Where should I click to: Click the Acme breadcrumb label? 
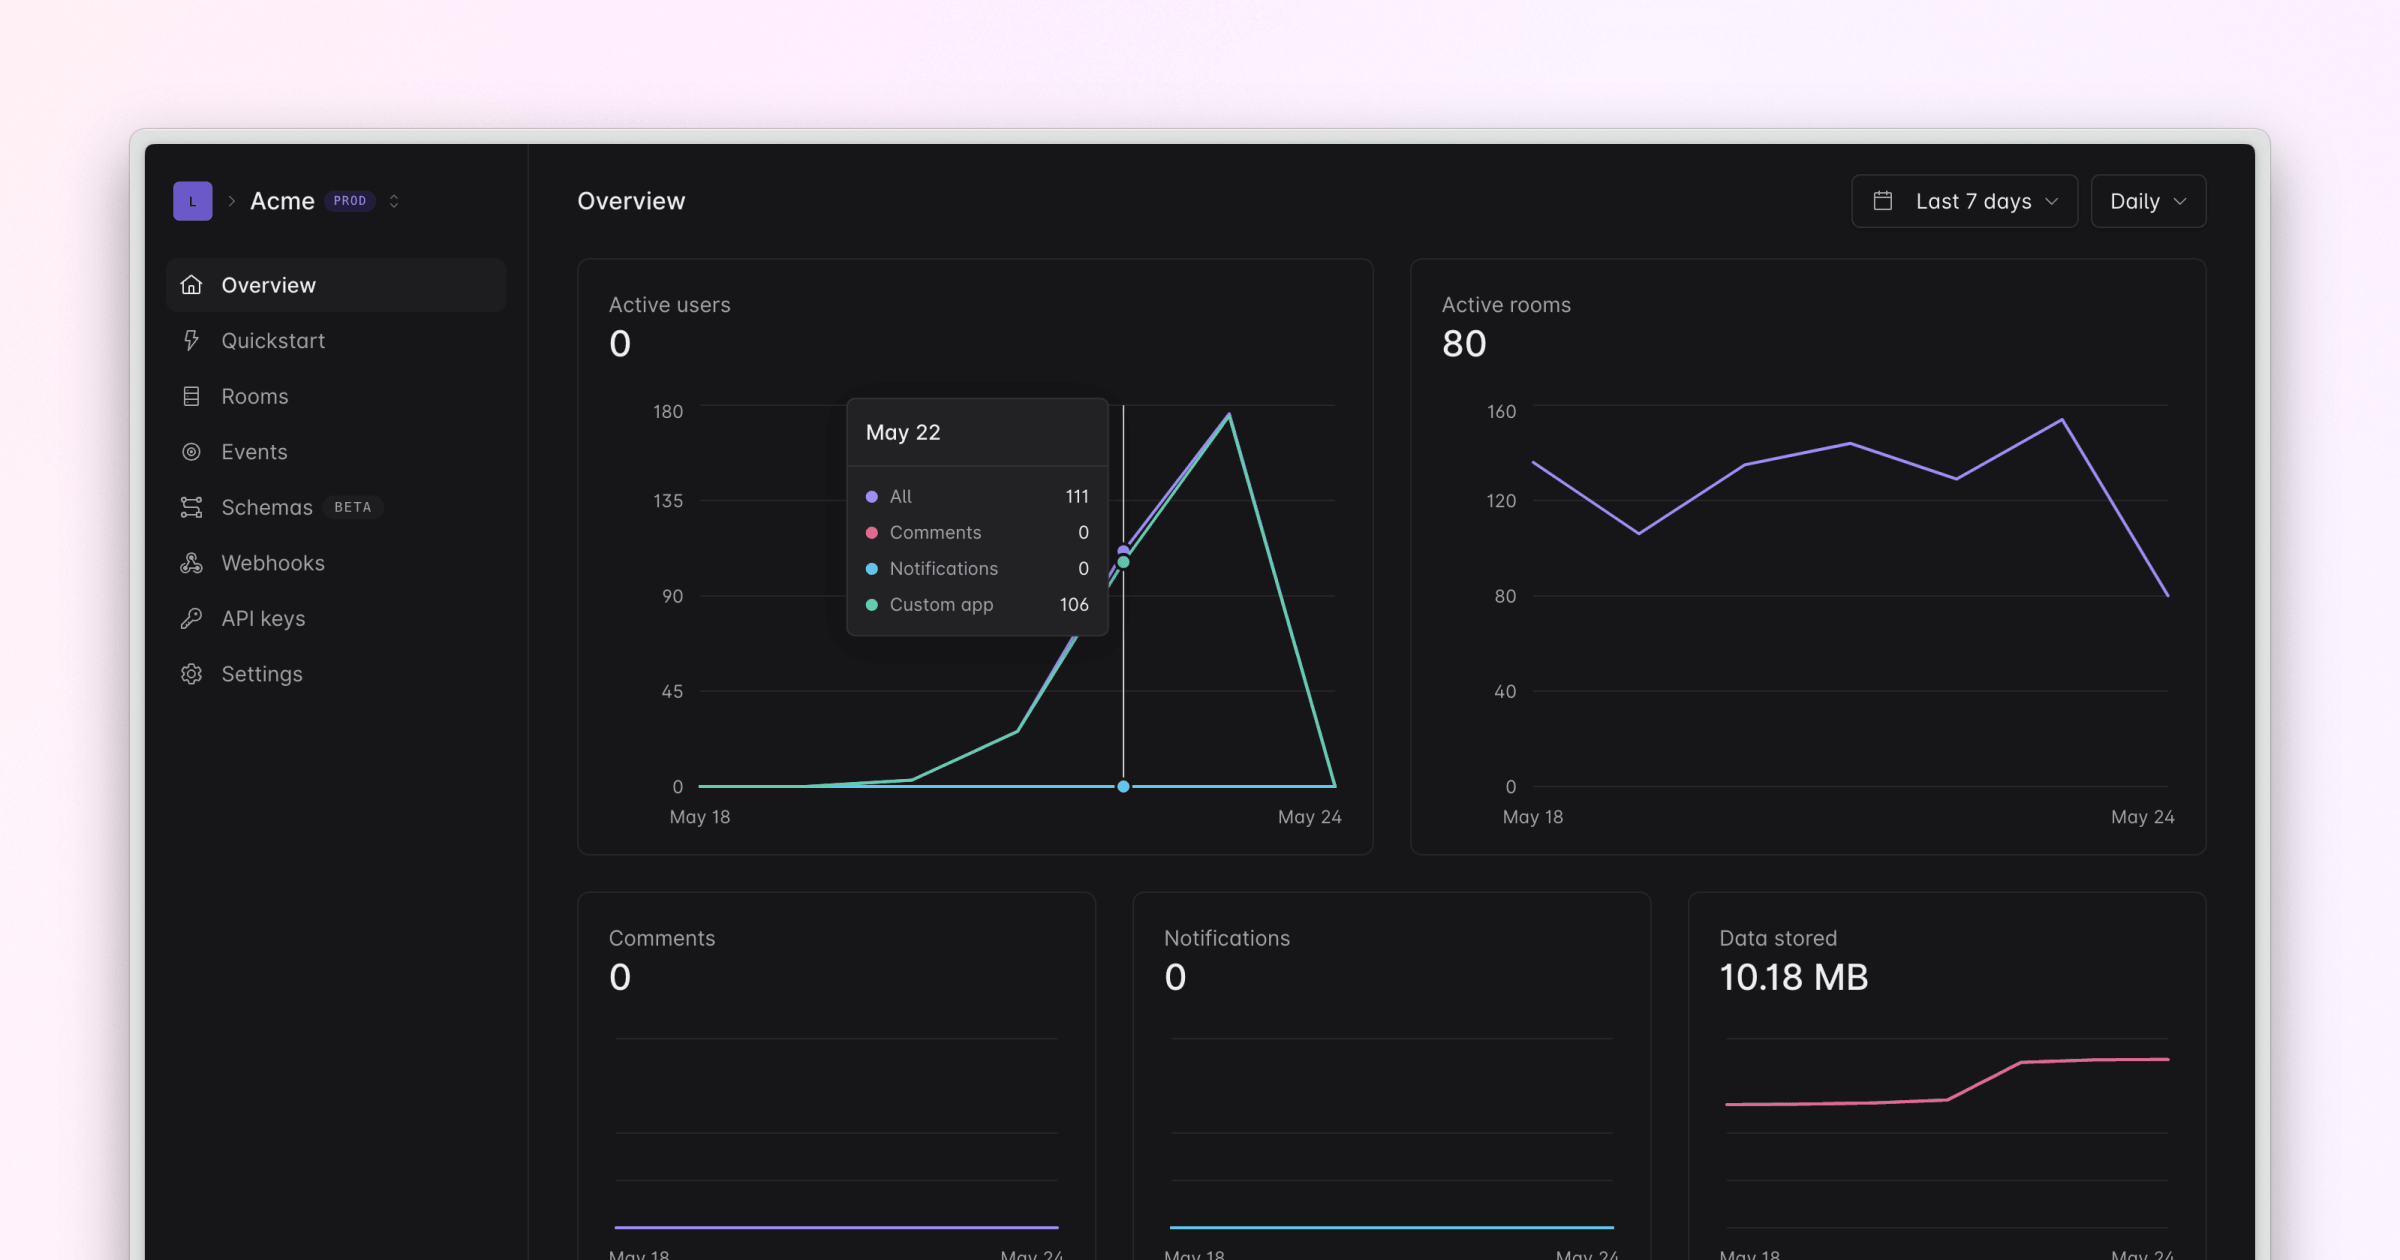coord(282,200)
